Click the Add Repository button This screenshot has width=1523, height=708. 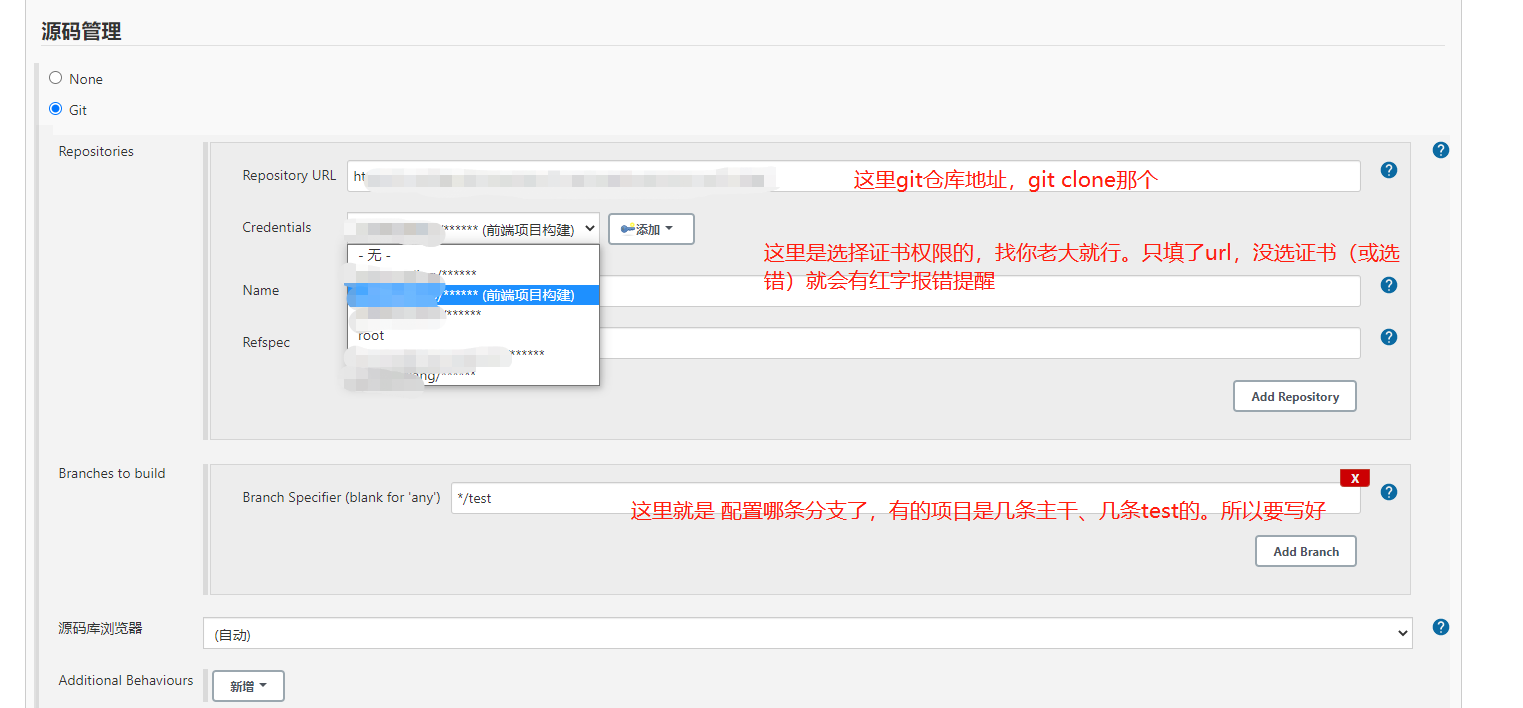1294,396
